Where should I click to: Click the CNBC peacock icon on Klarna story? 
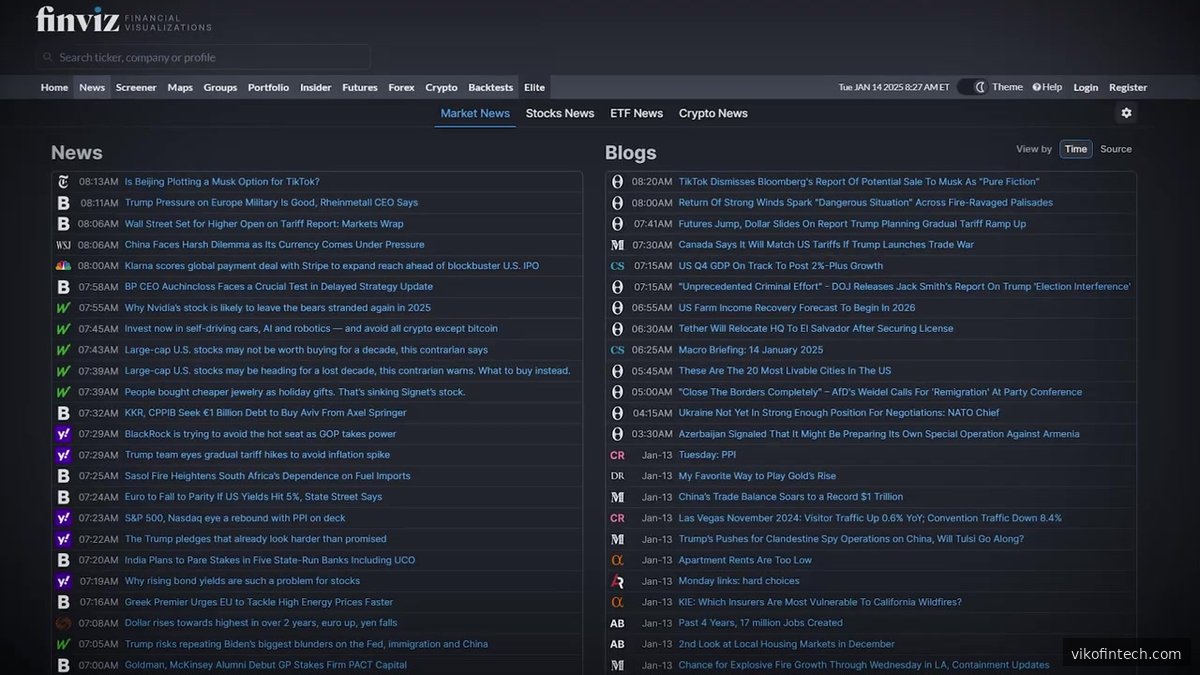point(62,265)
